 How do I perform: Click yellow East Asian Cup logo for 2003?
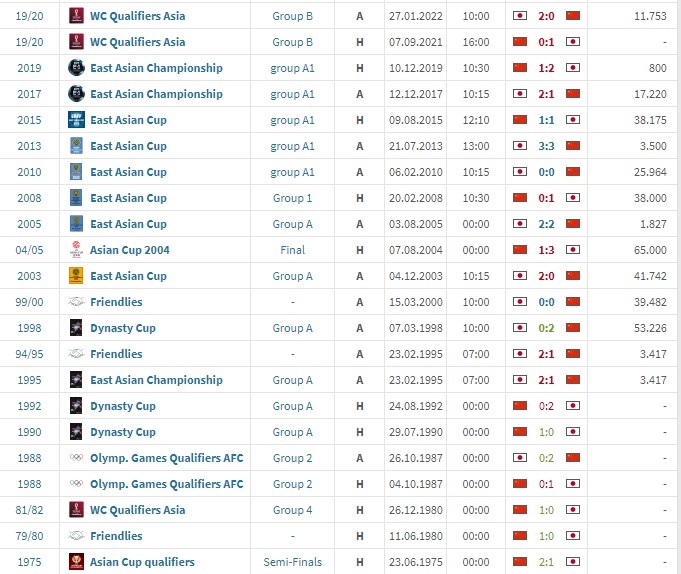tap(76, 276)
